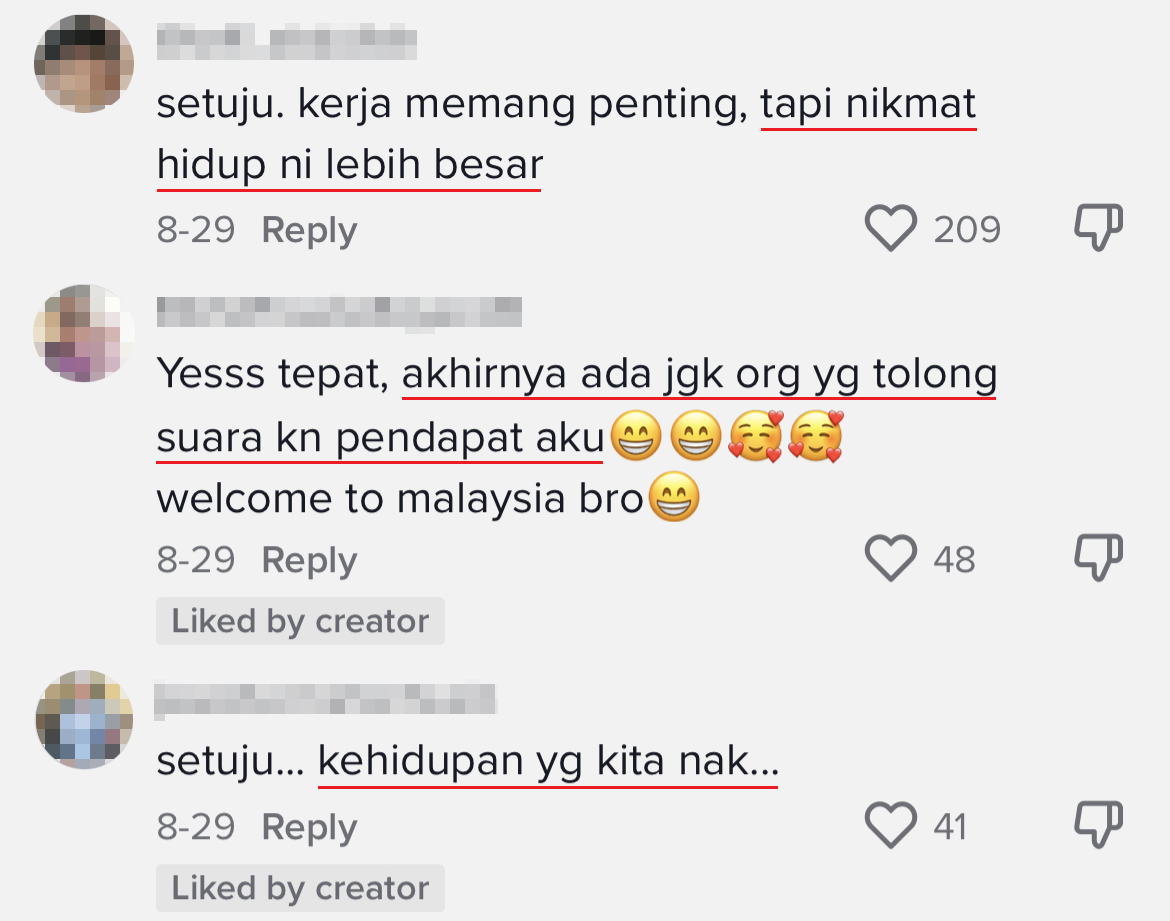Screen dimensions: 1170x921
Task: Like the comment with 48 likes
Action: click(x=890, y=558)
